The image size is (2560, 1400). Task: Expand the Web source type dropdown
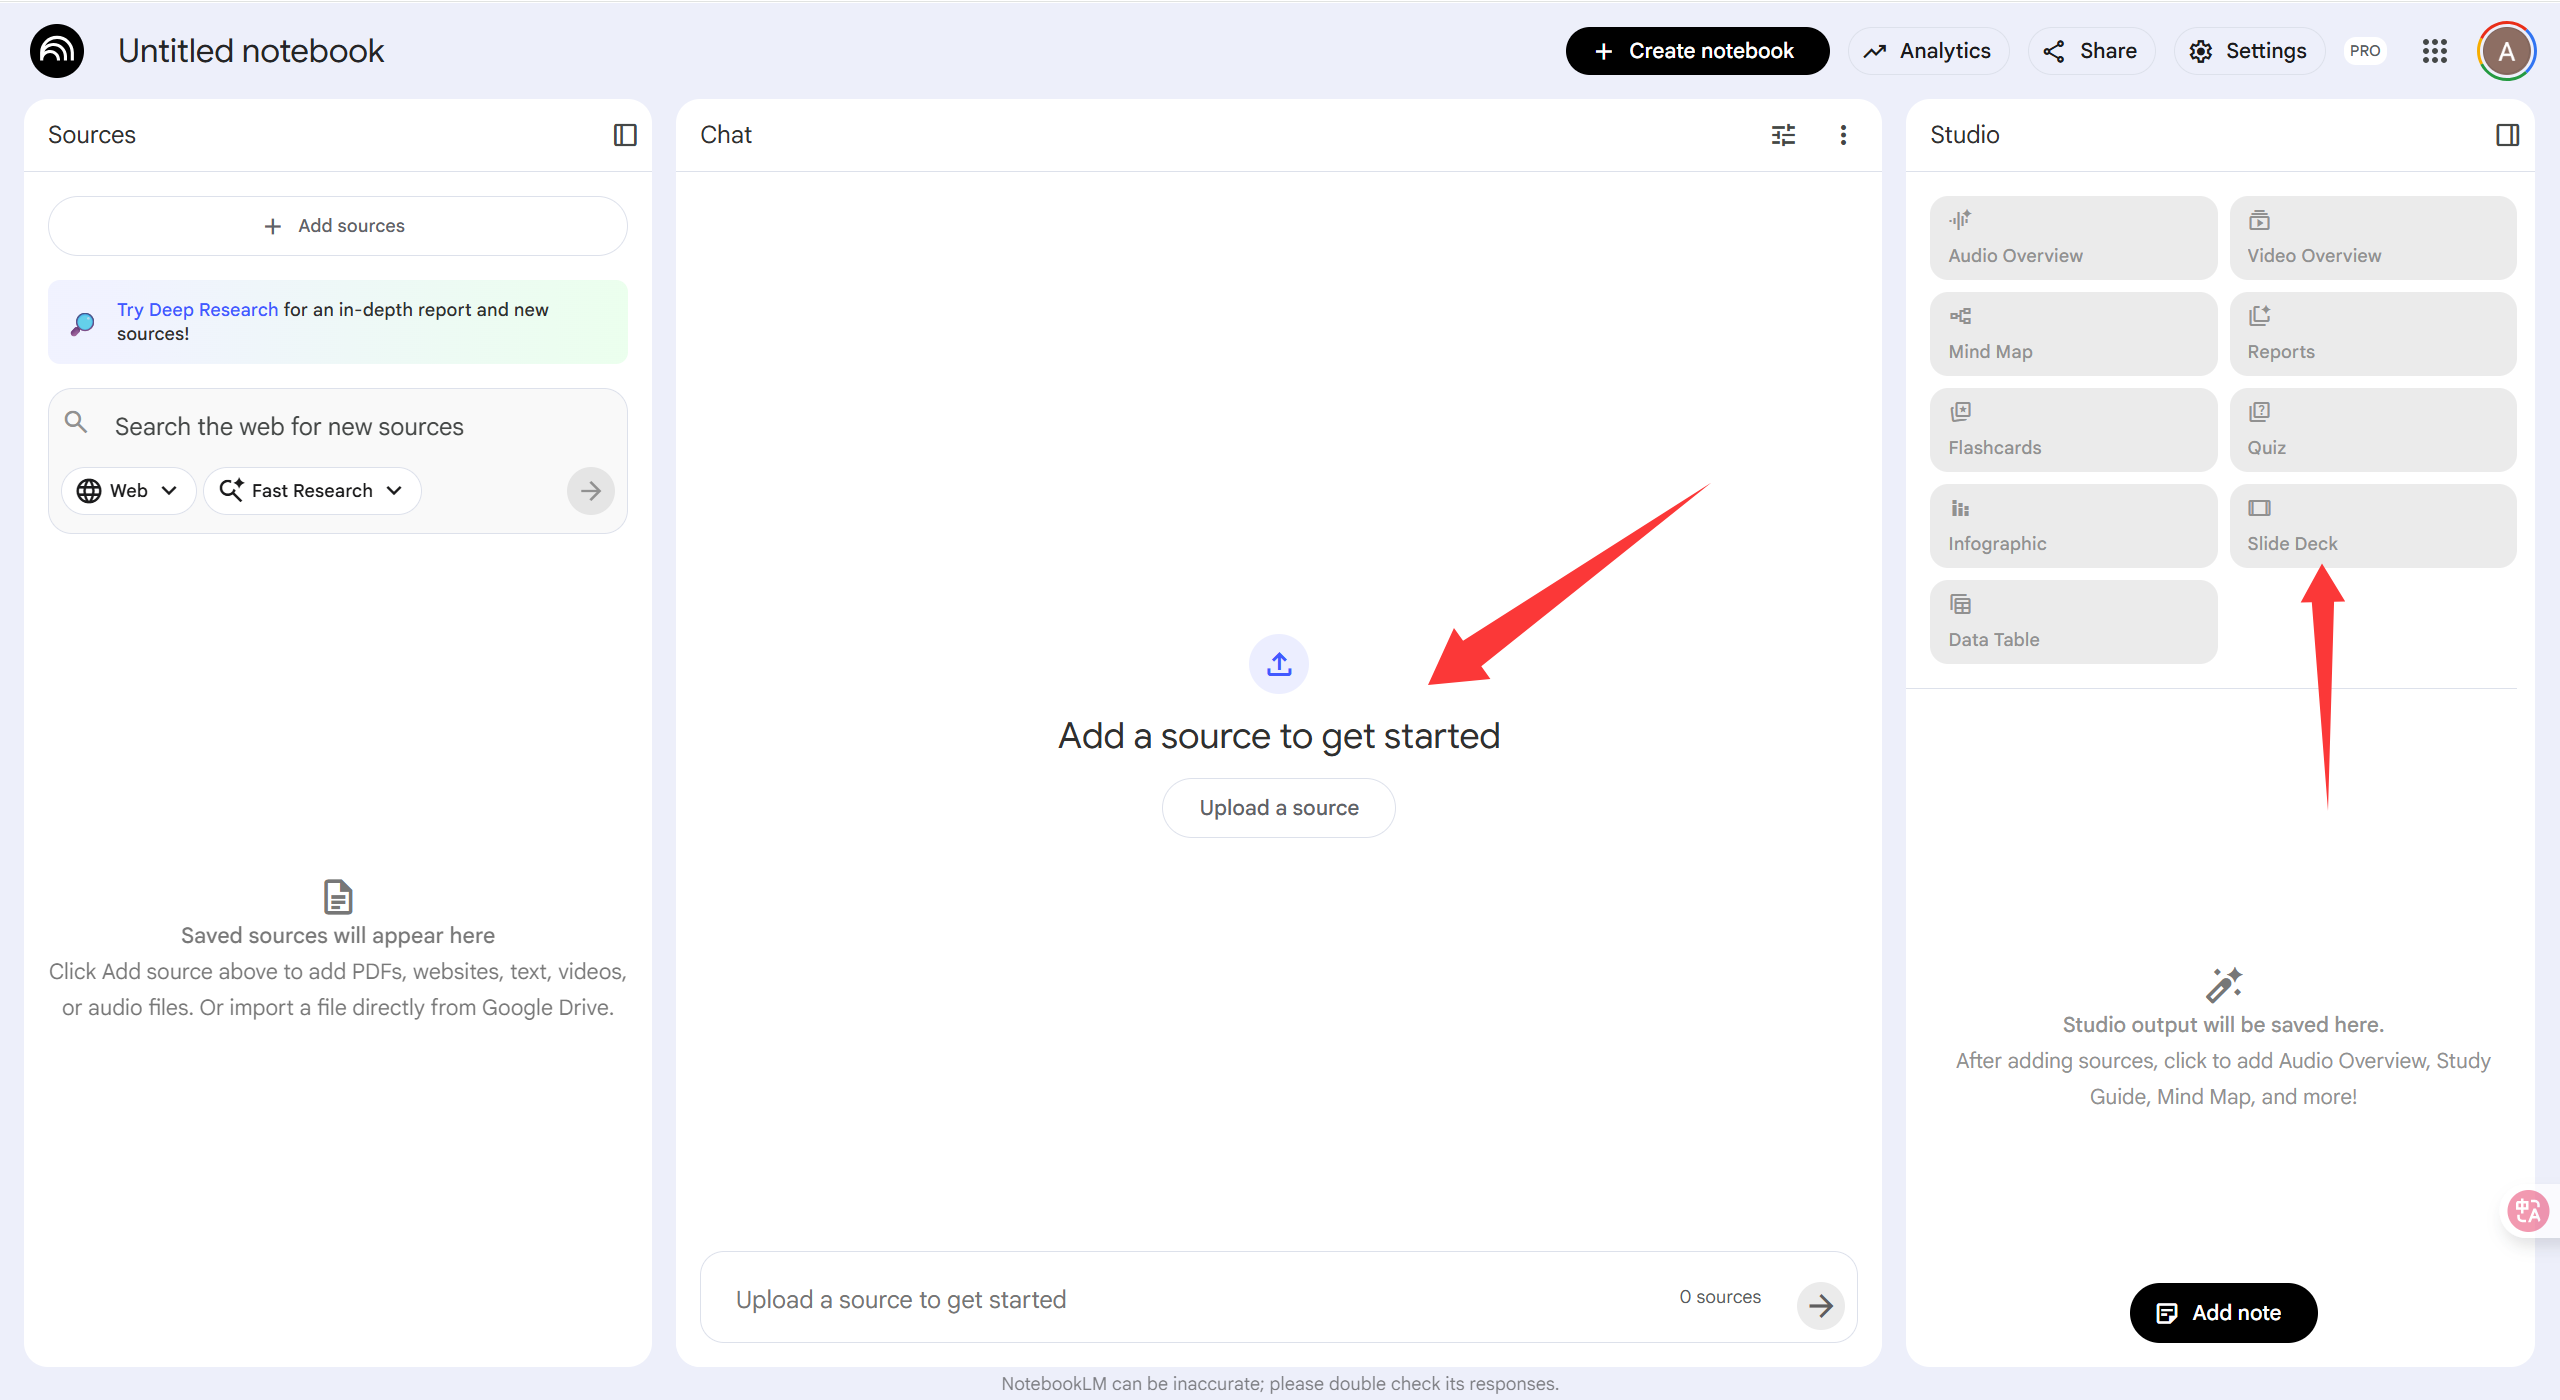(x=128, y=491)
